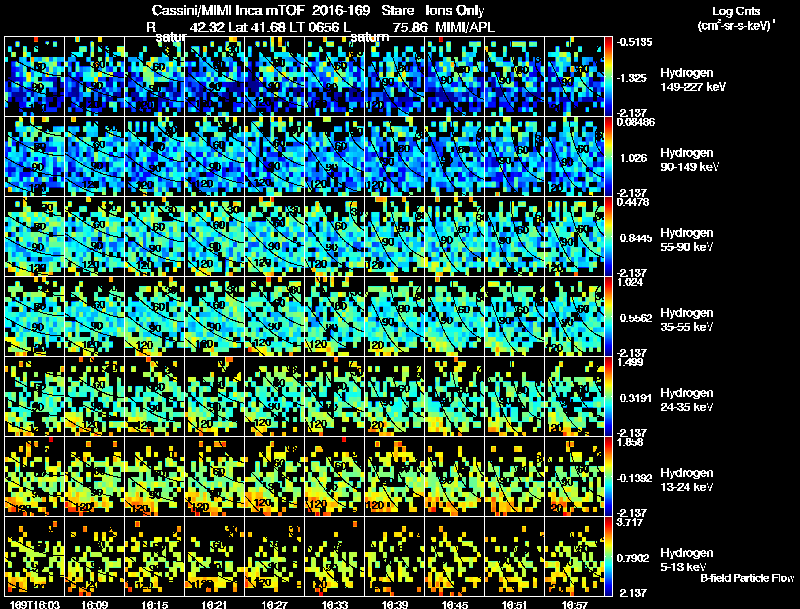Viewport: 800px width, 609px height.
Task: Click the '1.858' colorbar value
Action: 630,442
